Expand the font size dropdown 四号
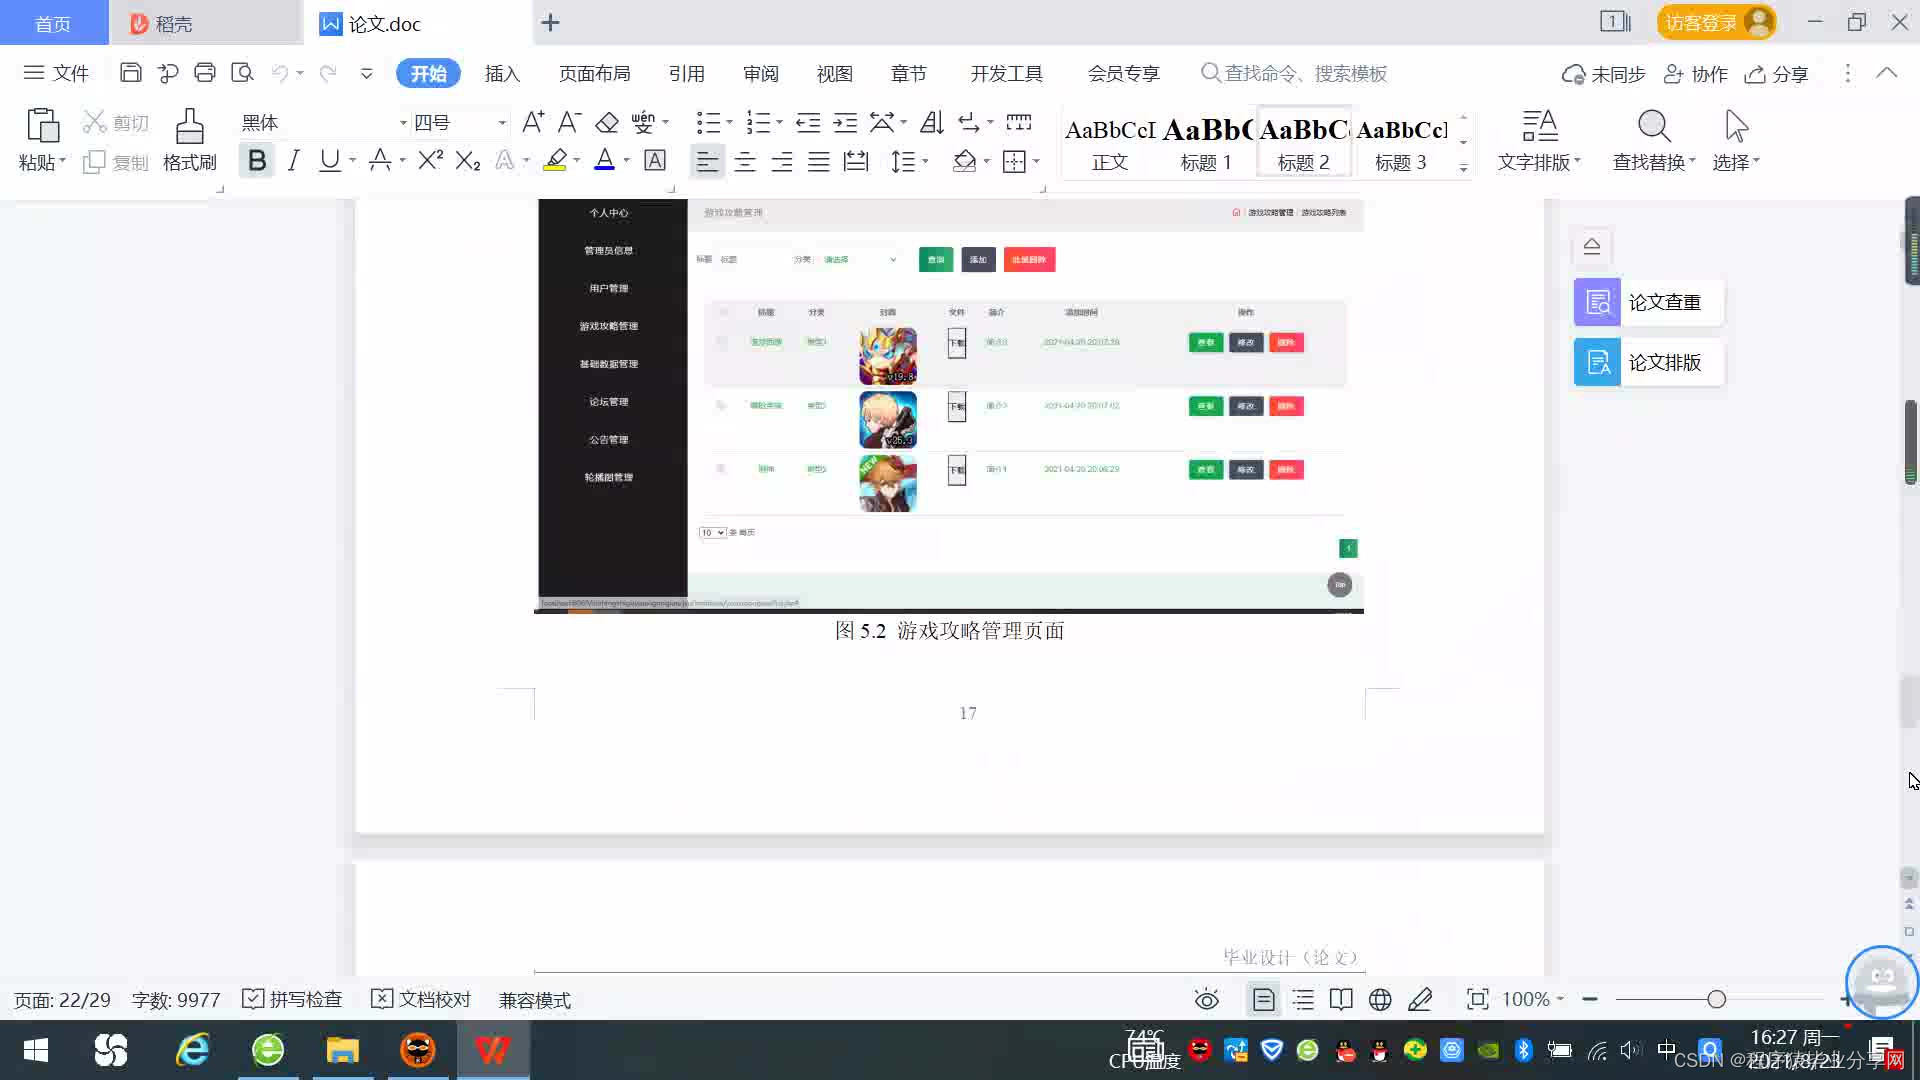Image resolution: width=1920 pixels, height=1080 pixels. point(502,123)
